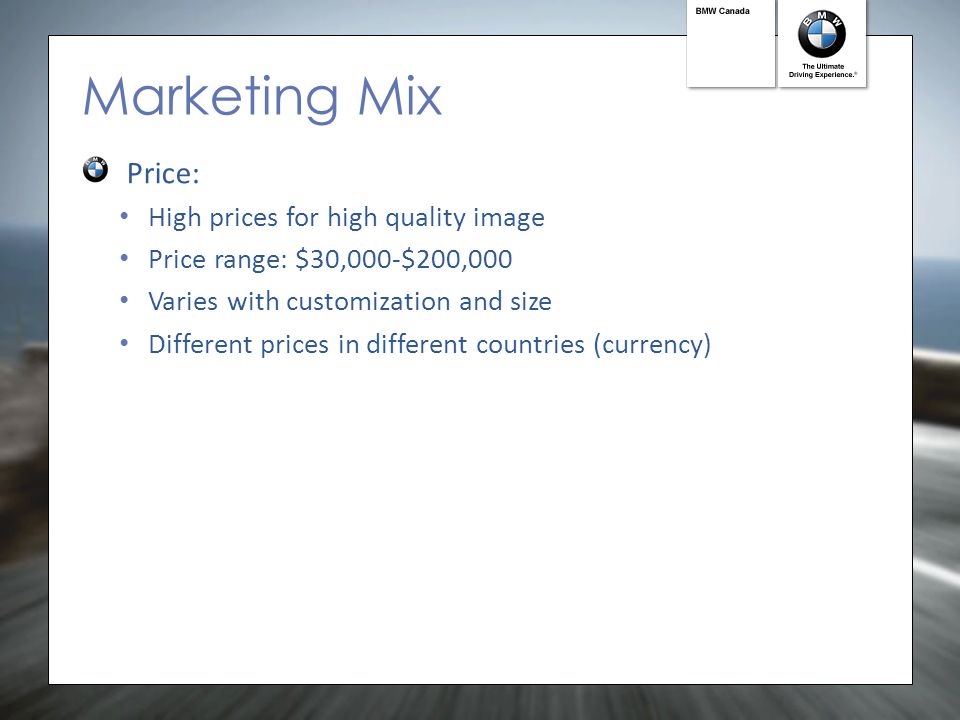Click the "Price range: $30,000-$200,000" bullet

pyautogui.click(x=330, y=260)
